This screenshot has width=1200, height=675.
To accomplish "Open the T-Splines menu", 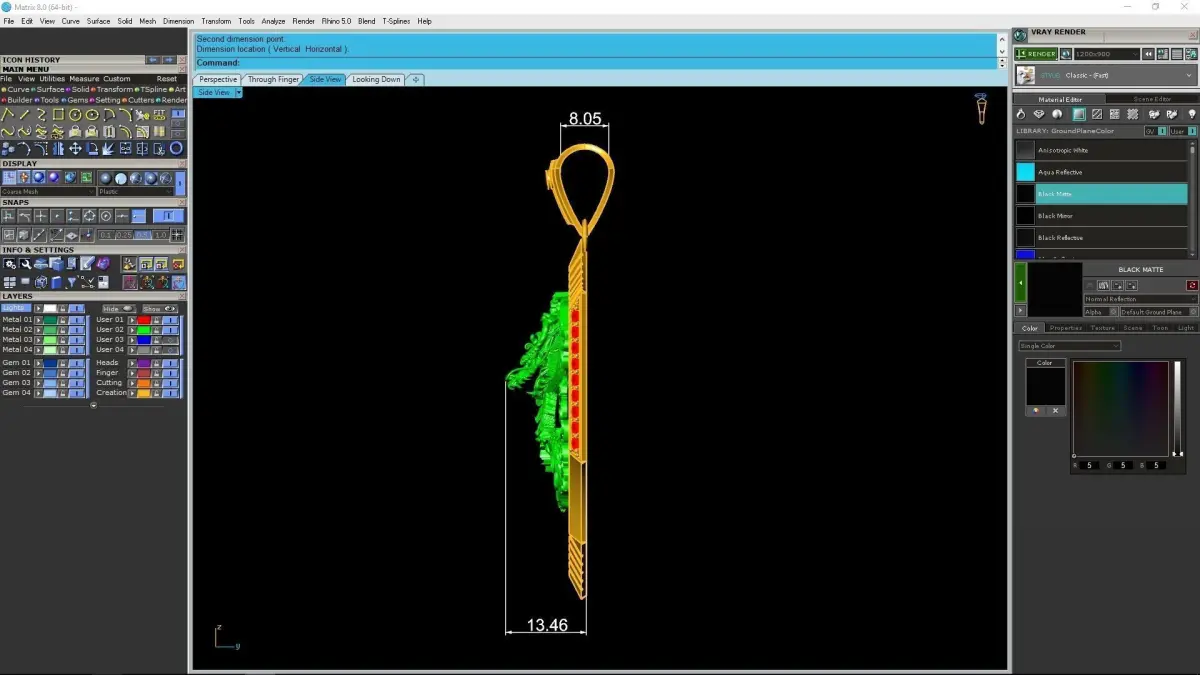I will 396,21.
